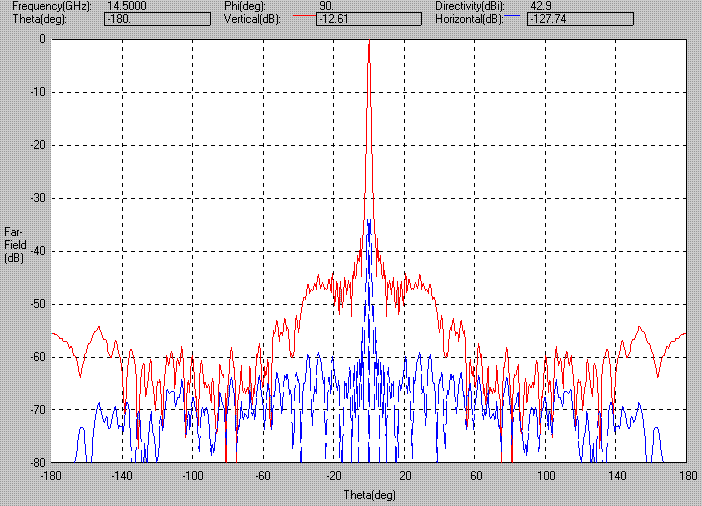Click the Theta(deg) x-axis title below plot
Image resolution: width=702 pixels, height=506 pixels.
pos(369,493)
